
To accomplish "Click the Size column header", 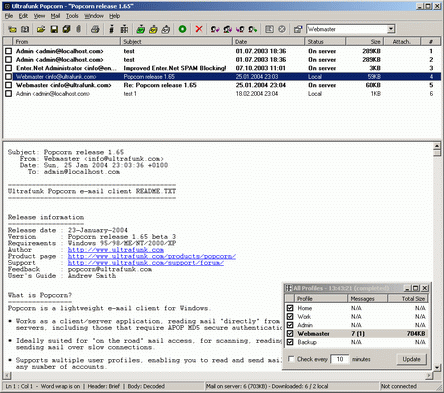I will tap(364, 42).
